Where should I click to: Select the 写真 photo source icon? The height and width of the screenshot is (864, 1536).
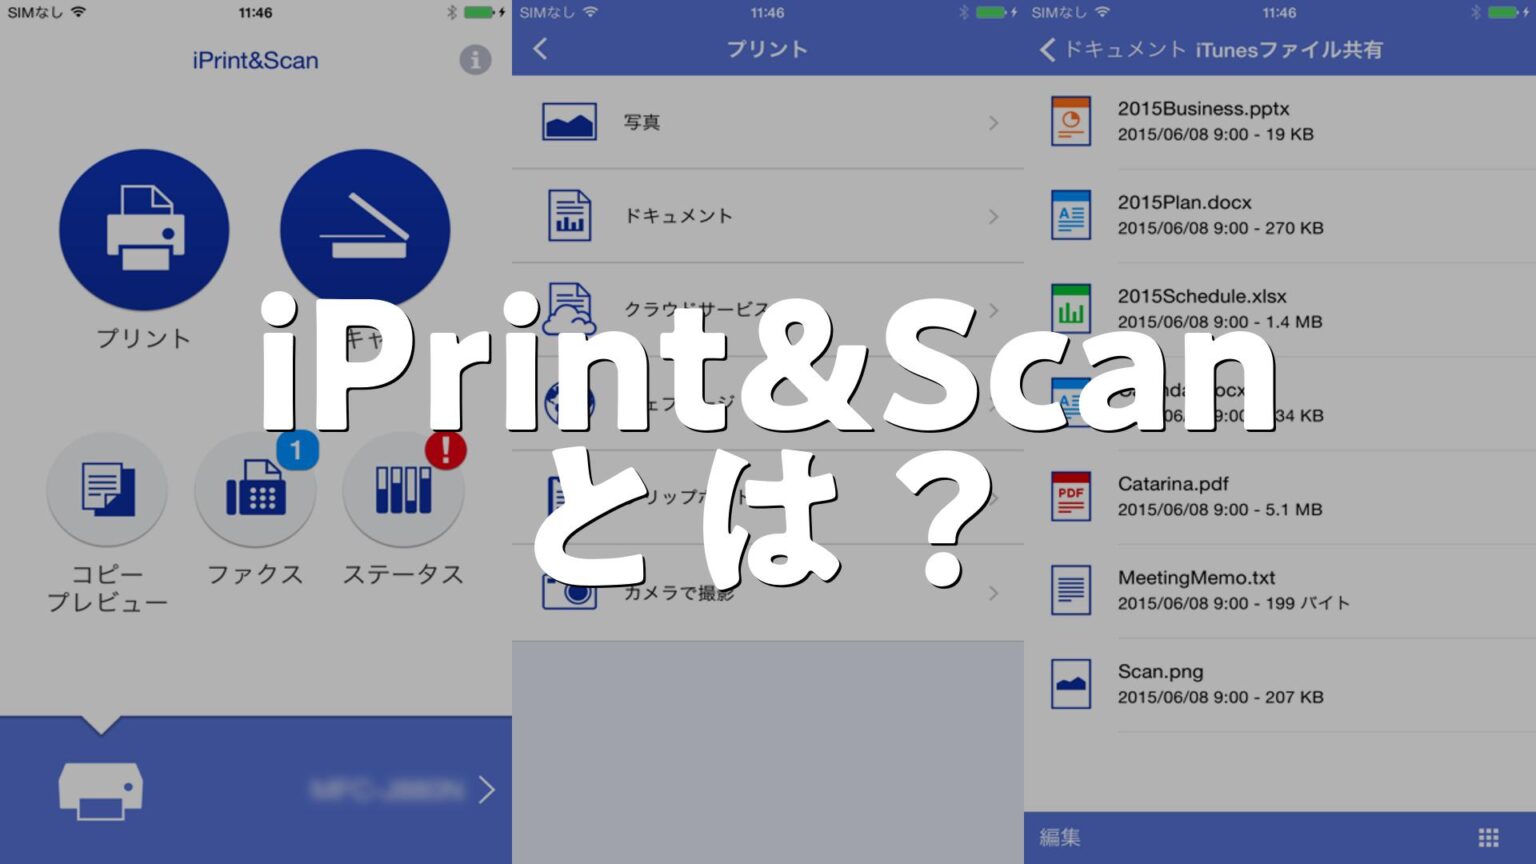(568, 120)
